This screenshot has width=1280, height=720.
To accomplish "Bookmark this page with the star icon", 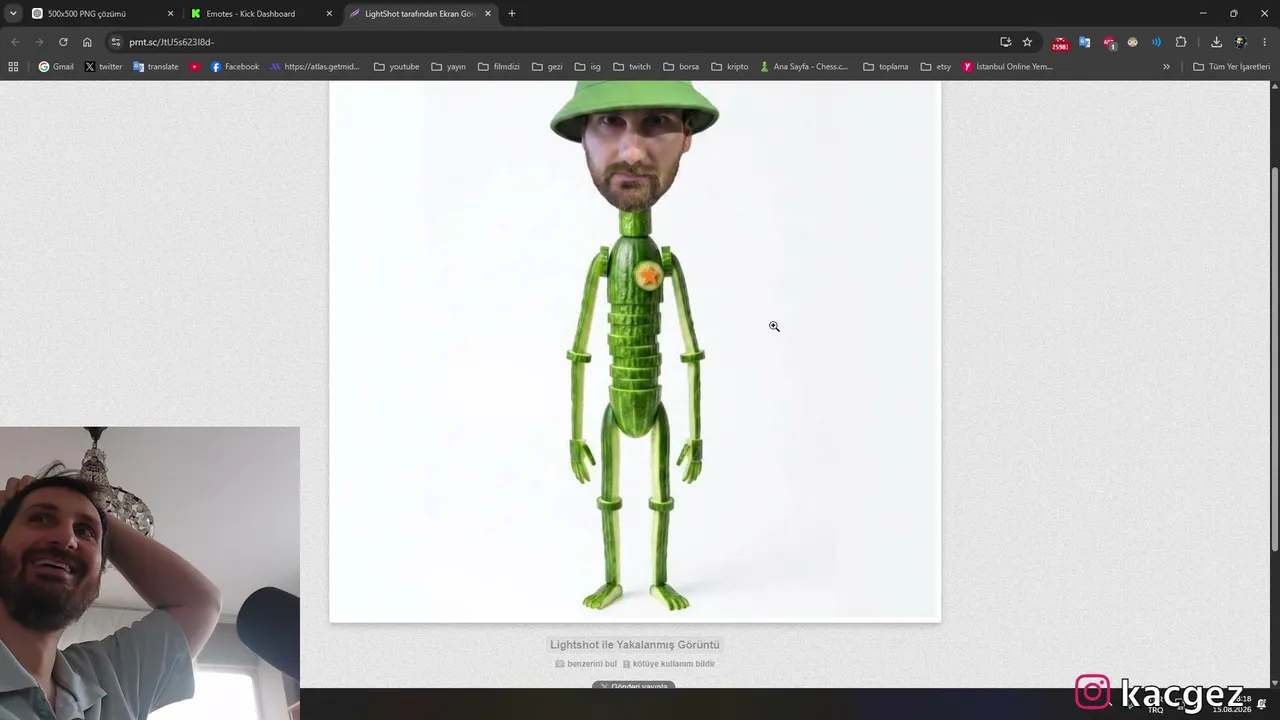I will pos(1027,42).
